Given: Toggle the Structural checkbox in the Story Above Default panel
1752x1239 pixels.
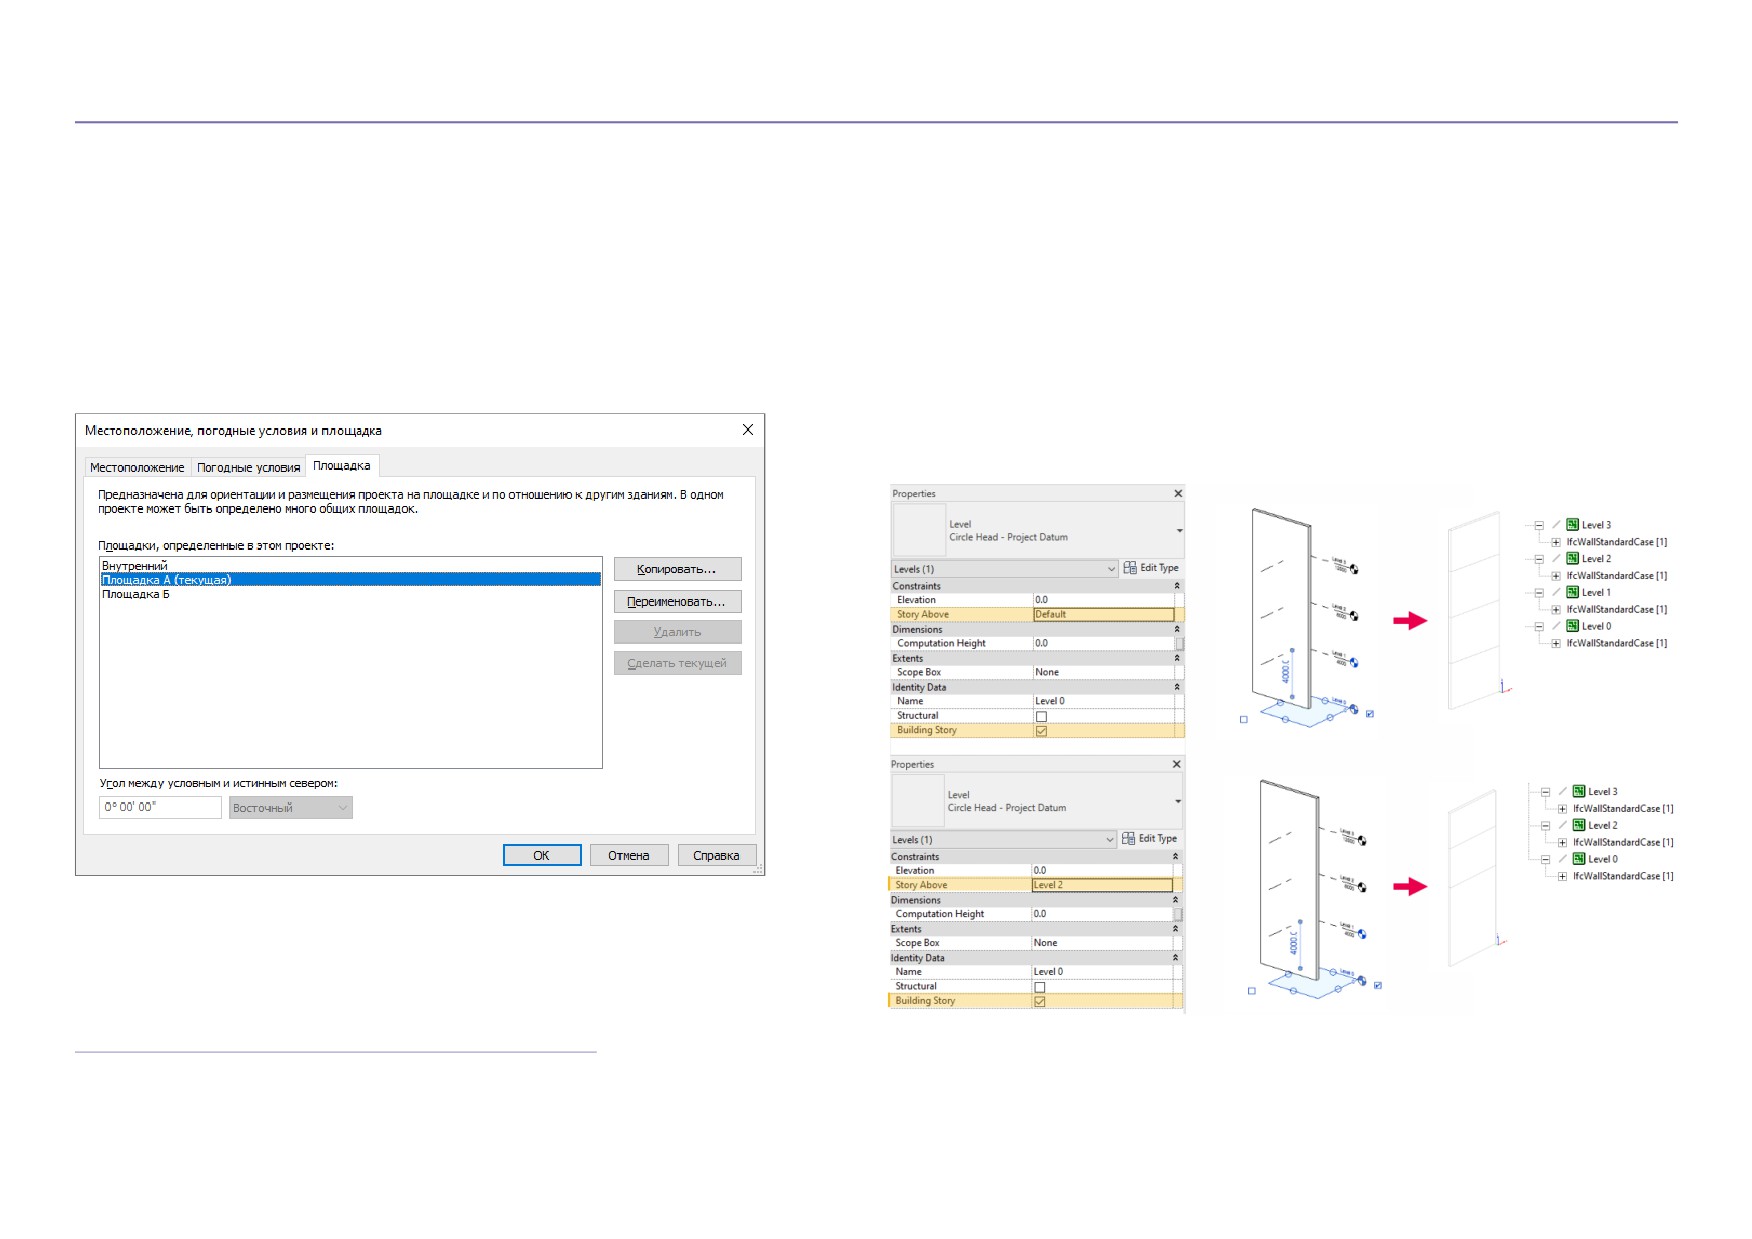Looking at the screenshot, I should tap(1041, 717).
